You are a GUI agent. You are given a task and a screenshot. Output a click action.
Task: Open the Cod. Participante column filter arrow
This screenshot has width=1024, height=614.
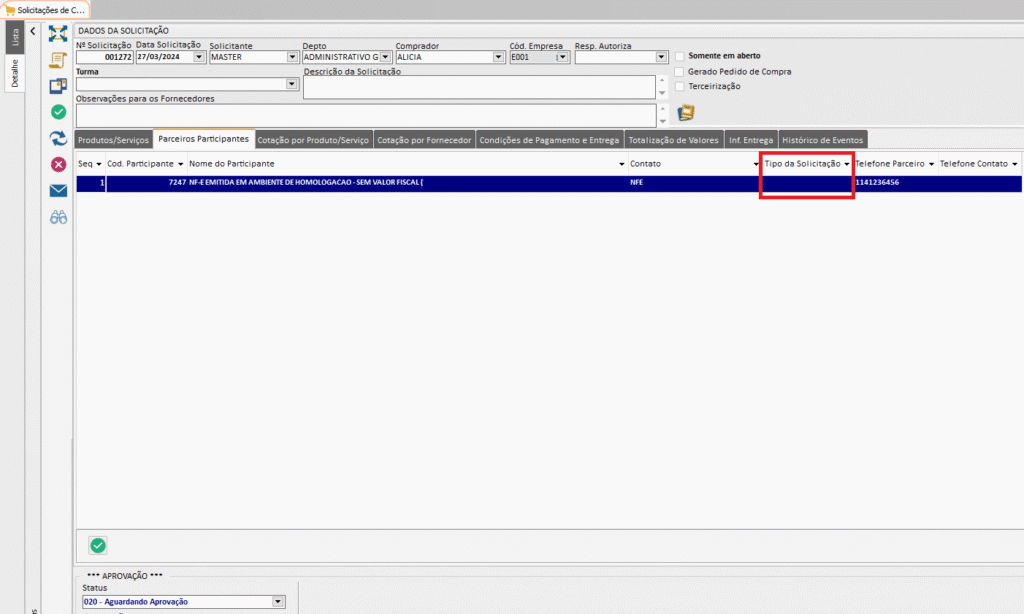[180, 164]
